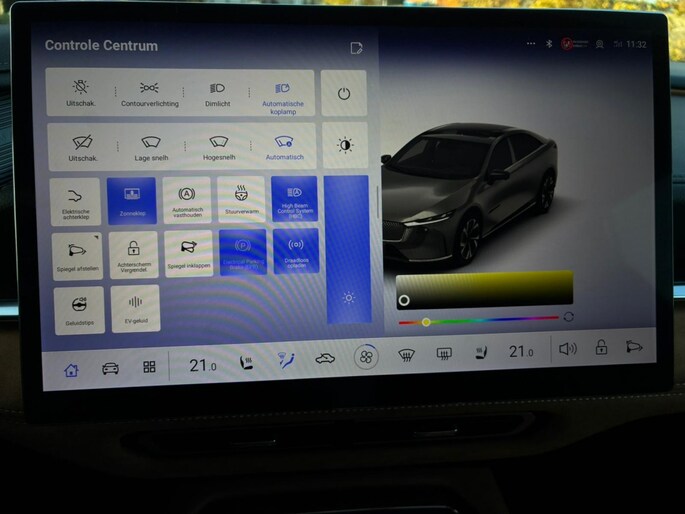Open the apps grid icon

(x=149, y=367)
